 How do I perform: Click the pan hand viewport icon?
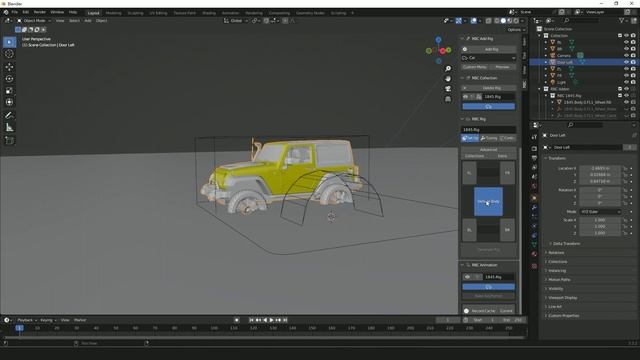tap(448, 79)
